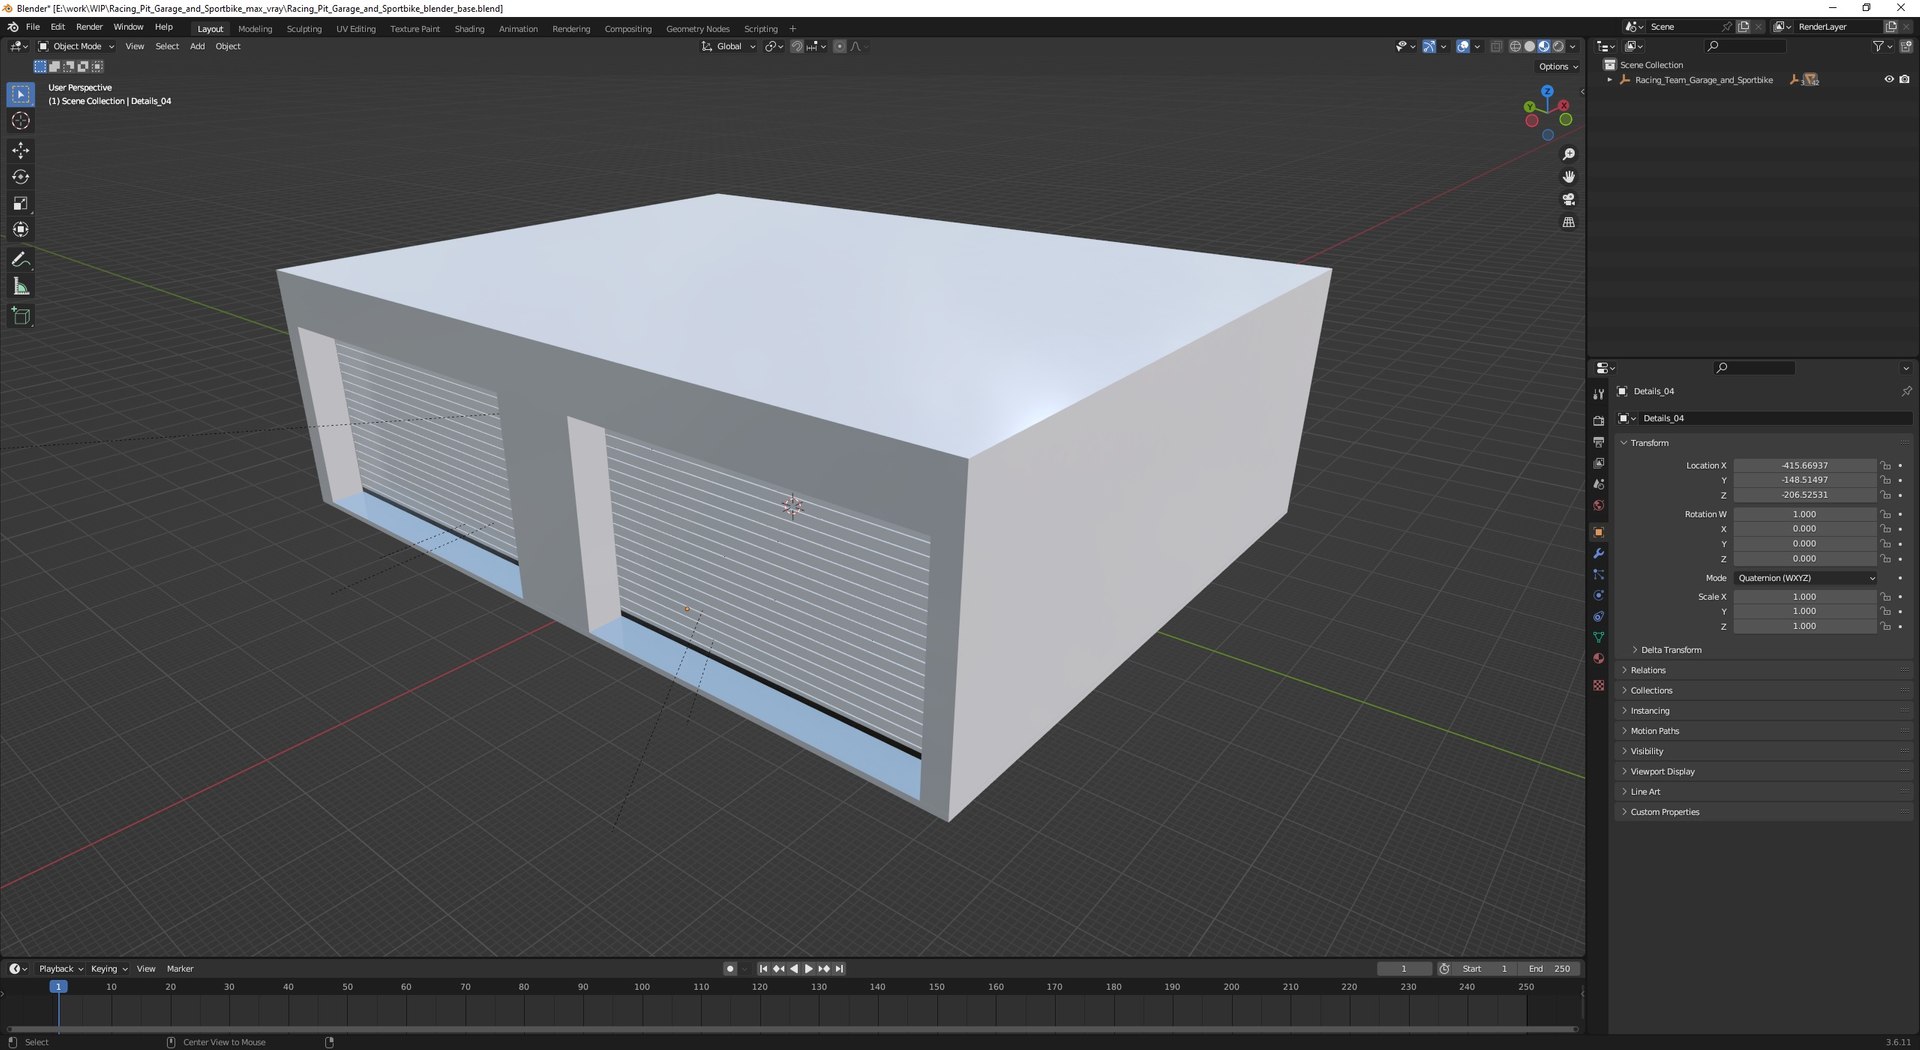Toggle viewport overlays
Image resolution: width=1920 pixels, height=1050 pixels.
click(1463, 47)
